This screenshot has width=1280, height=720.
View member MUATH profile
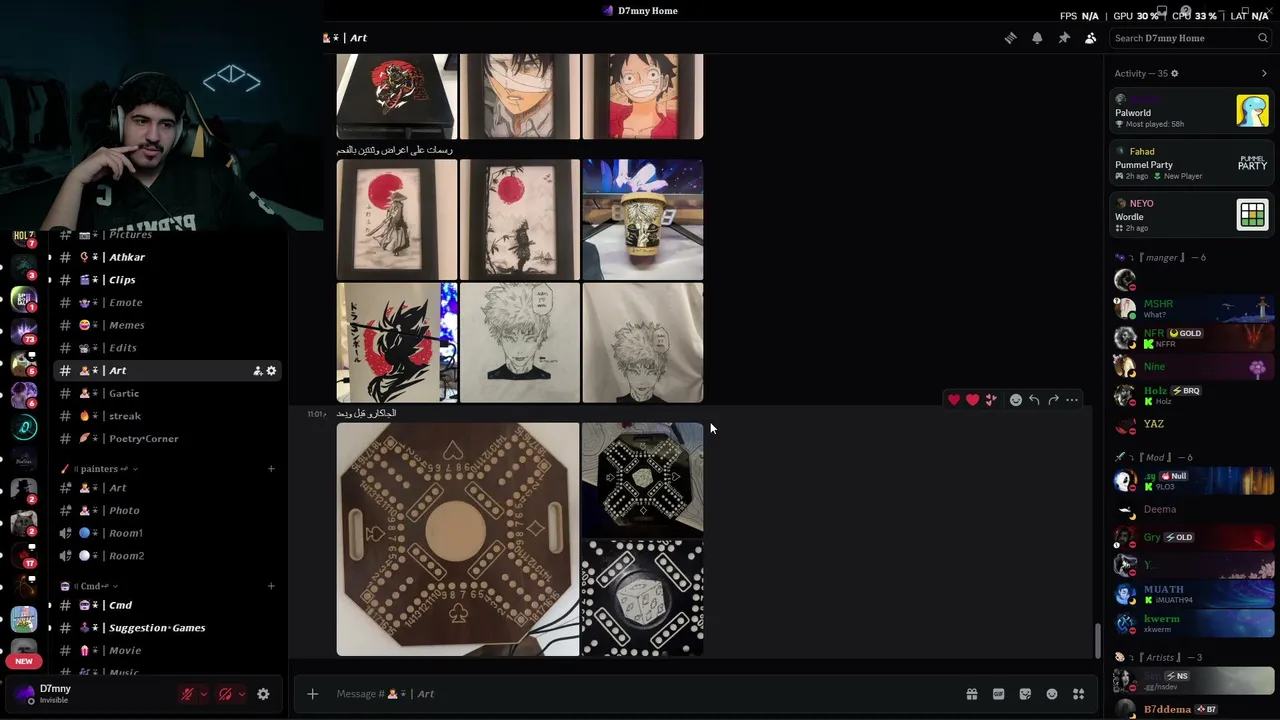tap(1192, 594)
